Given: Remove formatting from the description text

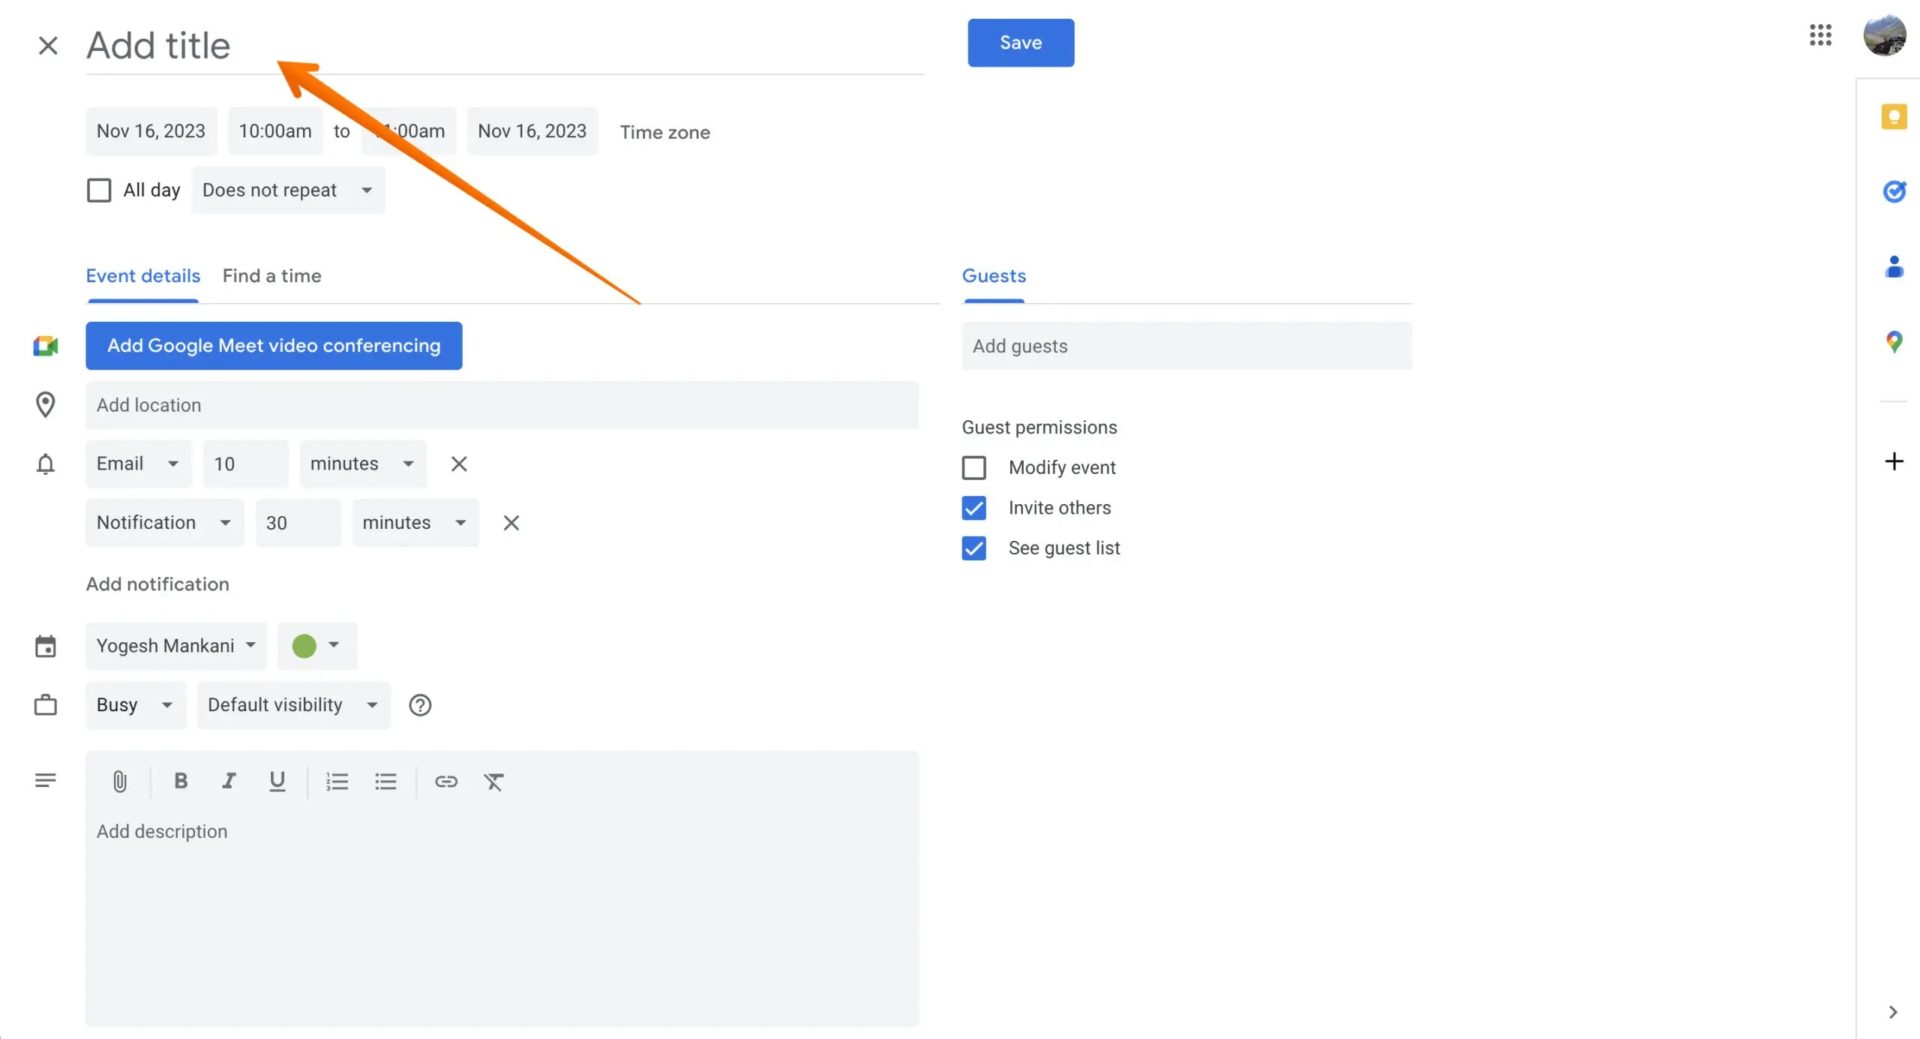Looking at the screenshot, I should pos(494,782).
